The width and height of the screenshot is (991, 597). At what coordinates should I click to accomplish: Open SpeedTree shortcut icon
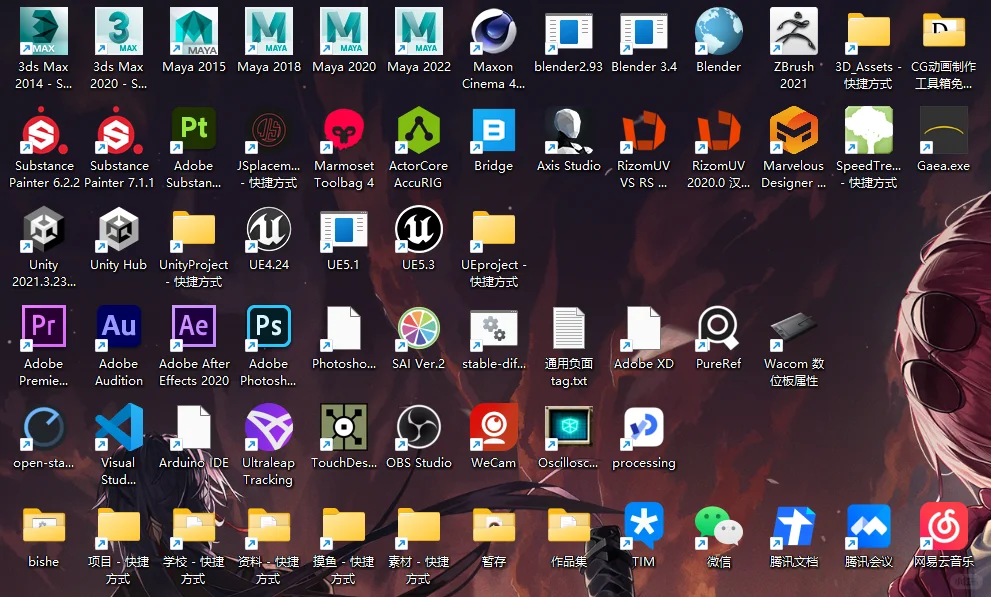click(869, 130)
